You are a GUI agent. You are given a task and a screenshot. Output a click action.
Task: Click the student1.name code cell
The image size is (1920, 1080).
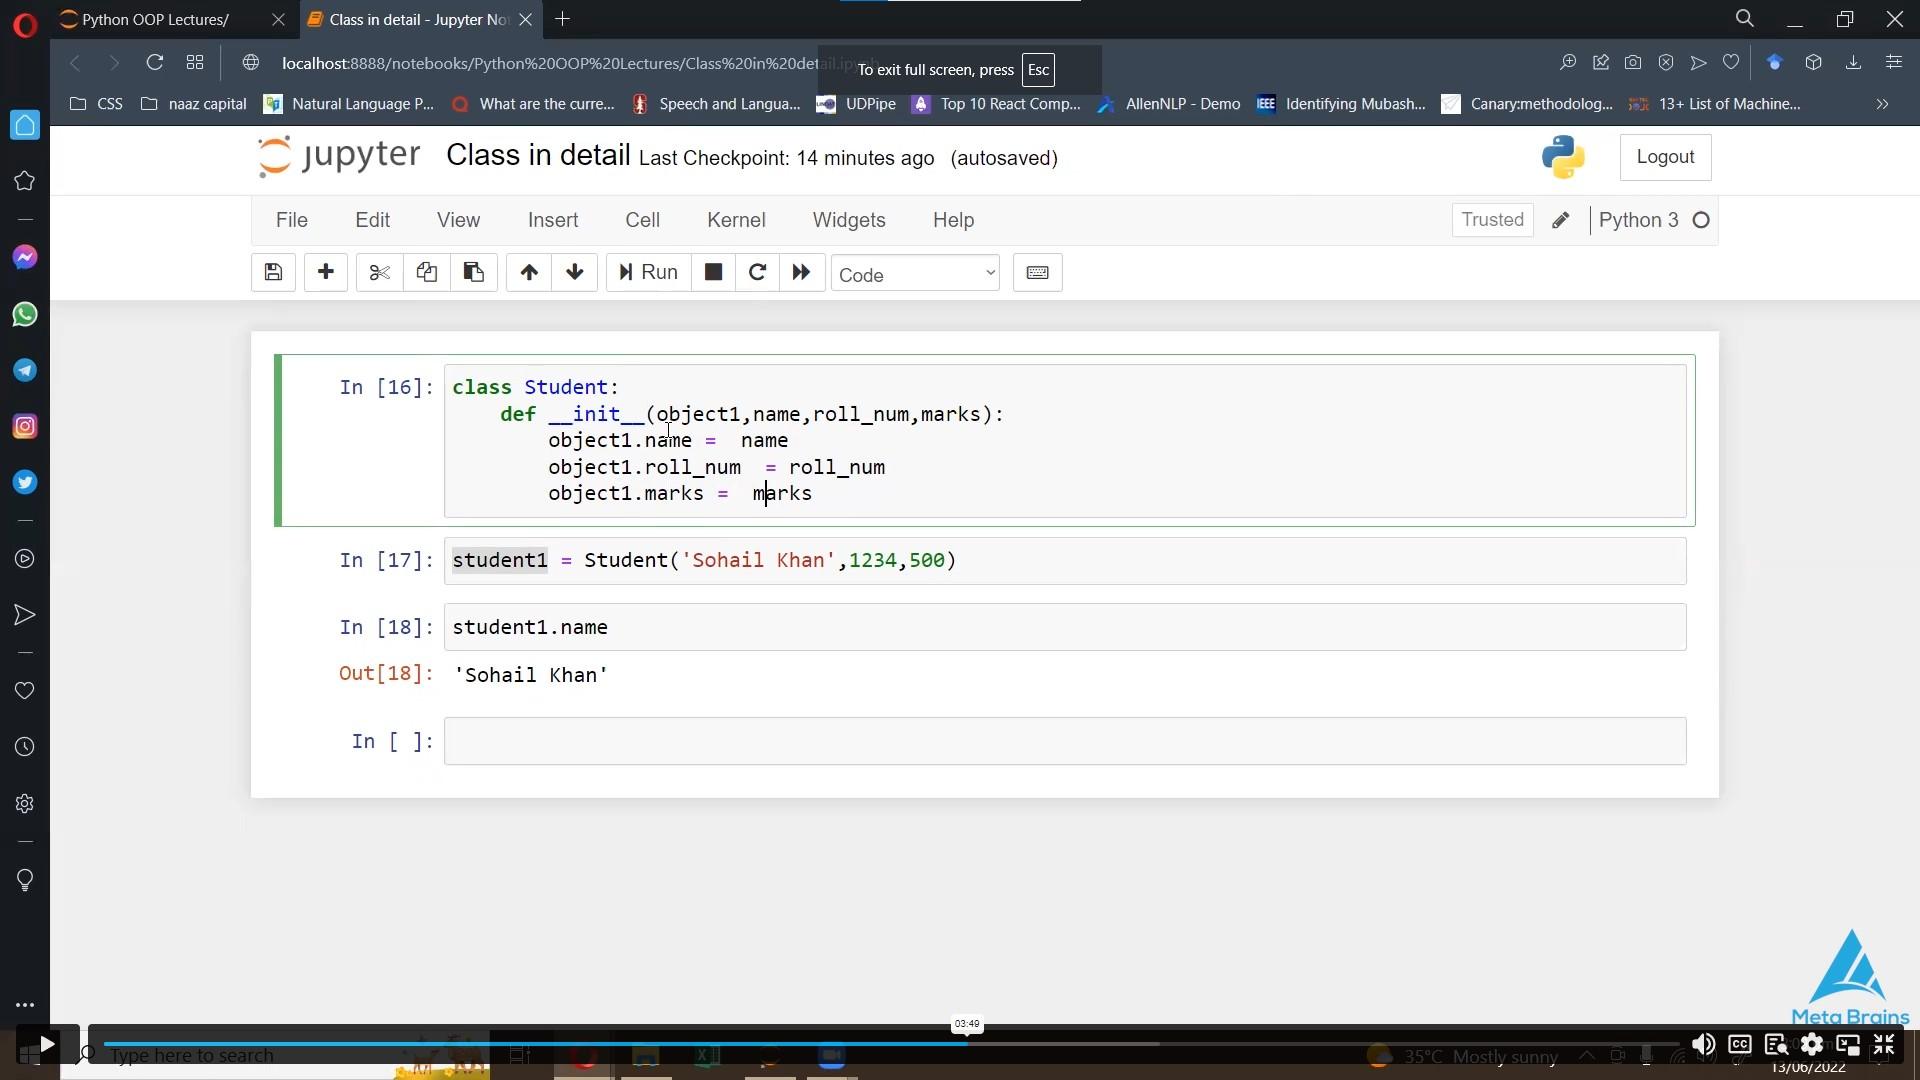tap(1065, 627)
